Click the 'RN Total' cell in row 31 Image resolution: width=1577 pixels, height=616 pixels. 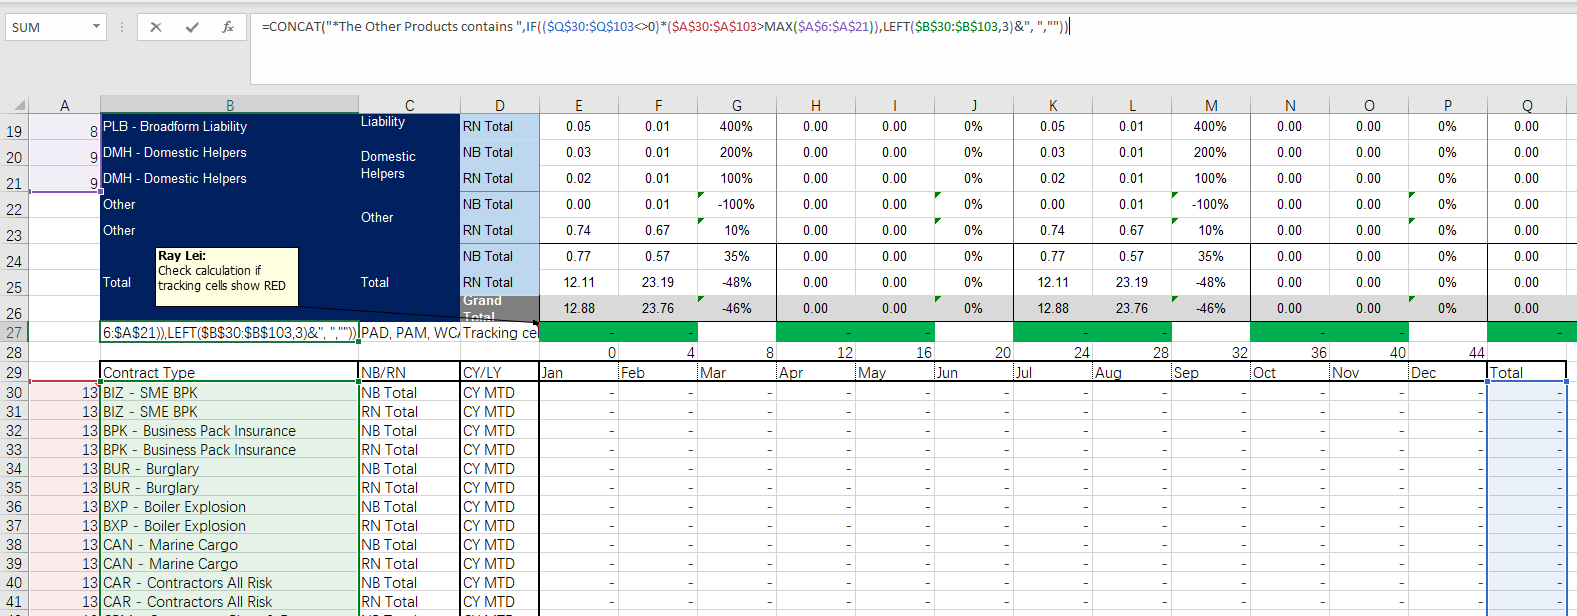coord(409,412)
